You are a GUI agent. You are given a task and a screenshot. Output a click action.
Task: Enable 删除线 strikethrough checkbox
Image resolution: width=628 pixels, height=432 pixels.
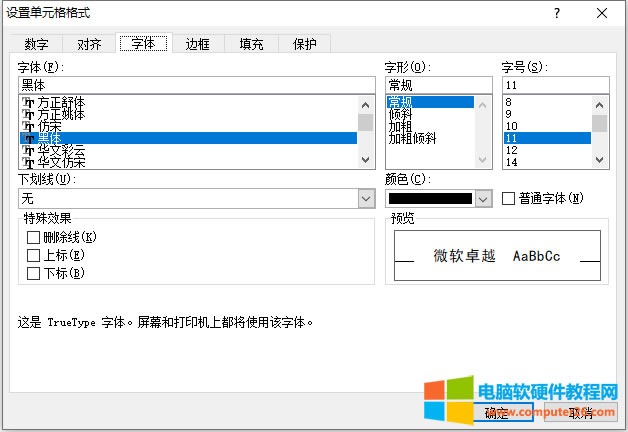click(34, 237)
